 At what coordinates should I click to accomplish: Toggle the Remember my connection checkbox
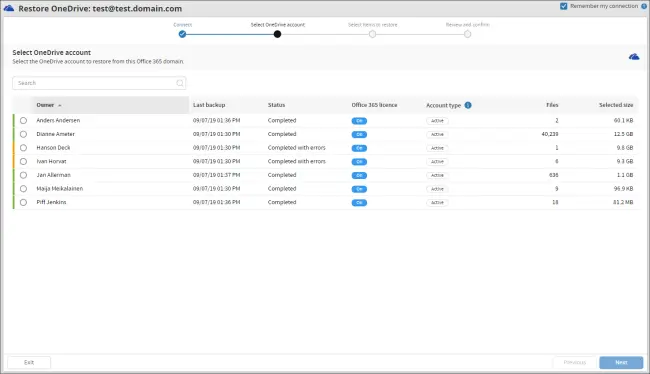[563, 6]
